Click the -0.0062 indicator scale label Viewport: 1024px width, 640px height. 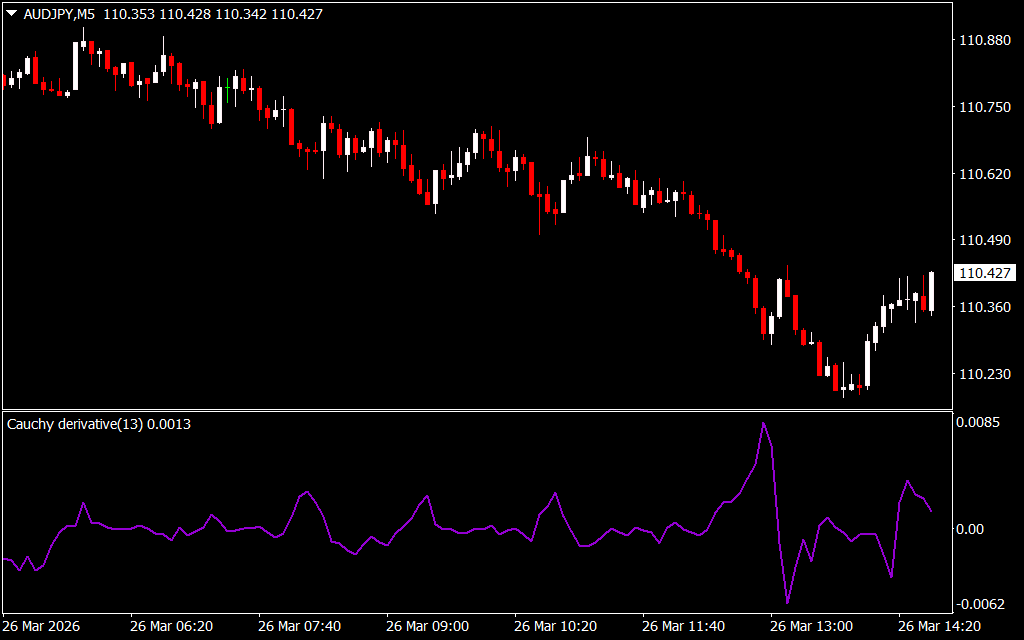pos(982,604)
